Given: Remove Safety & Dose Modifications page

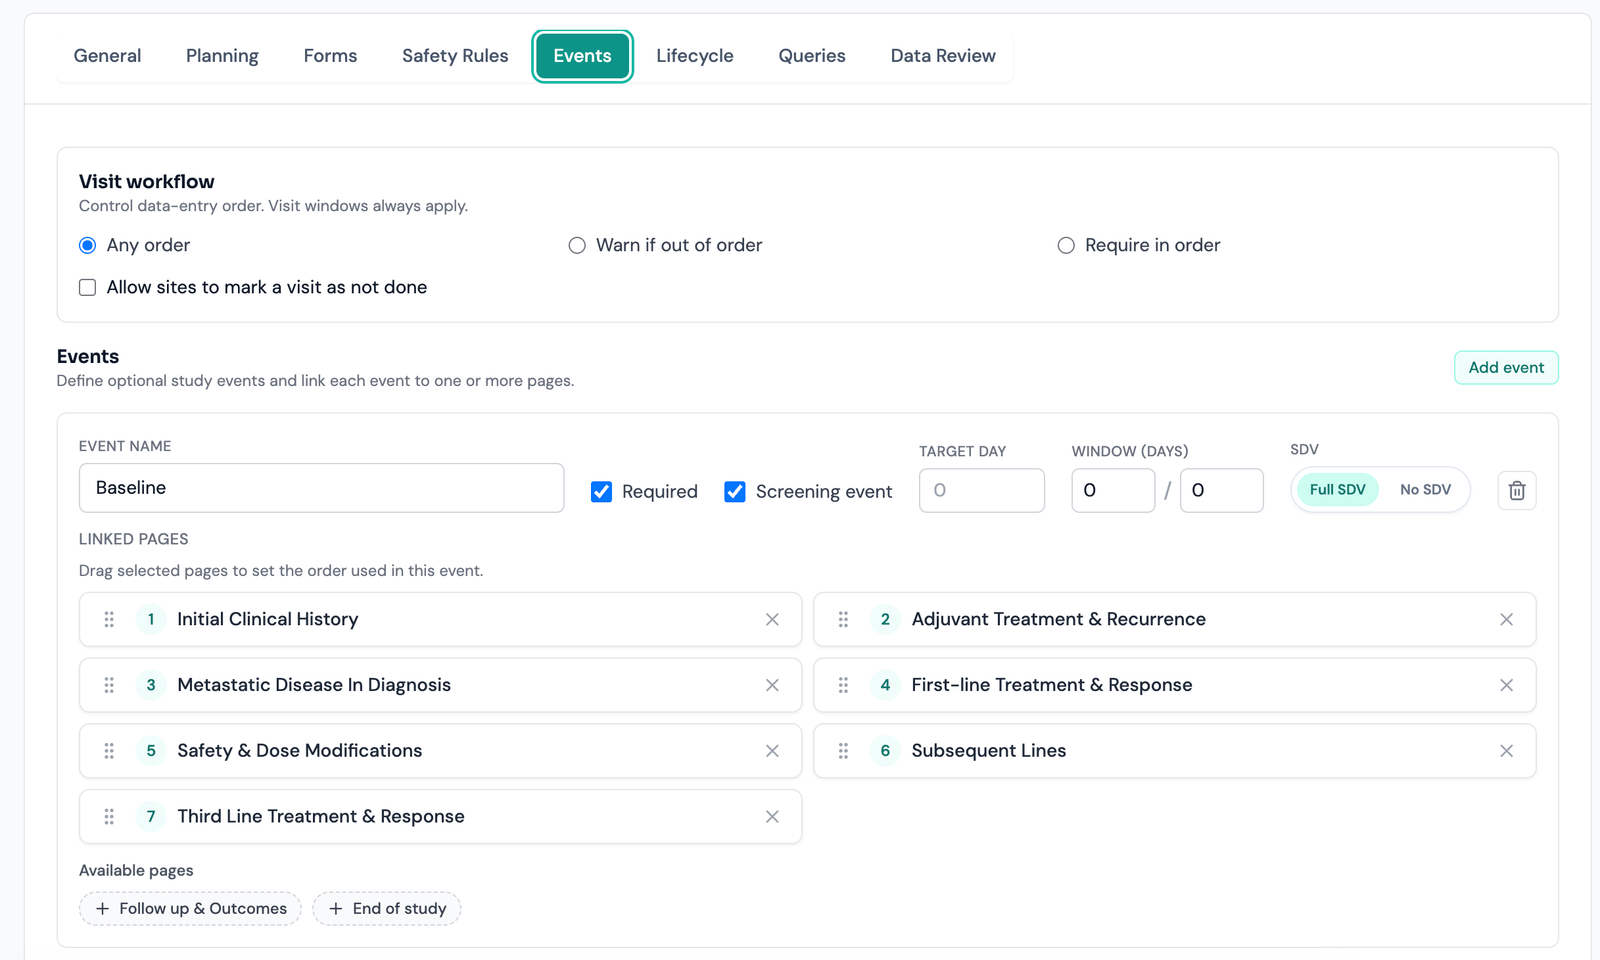Looking at the screenshot, I should 772,751.
